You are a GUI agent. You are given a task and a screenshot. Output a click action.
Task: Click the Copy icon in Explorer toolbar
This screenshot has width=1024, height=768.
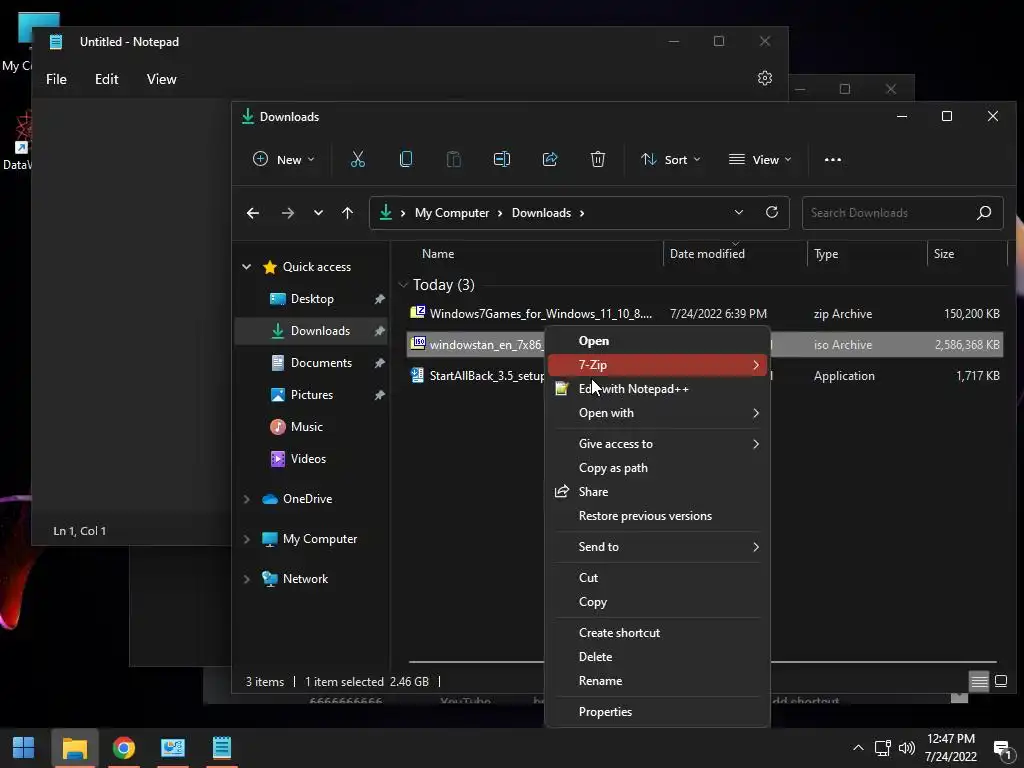tap(406, 159)
